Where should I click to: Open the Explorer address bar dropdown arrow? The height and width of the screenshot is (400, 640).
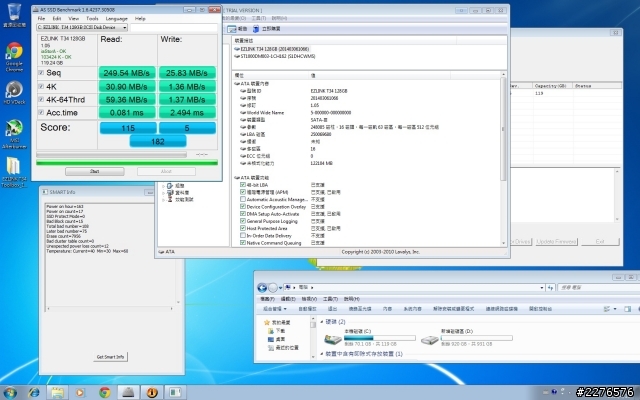click(542, 288)
